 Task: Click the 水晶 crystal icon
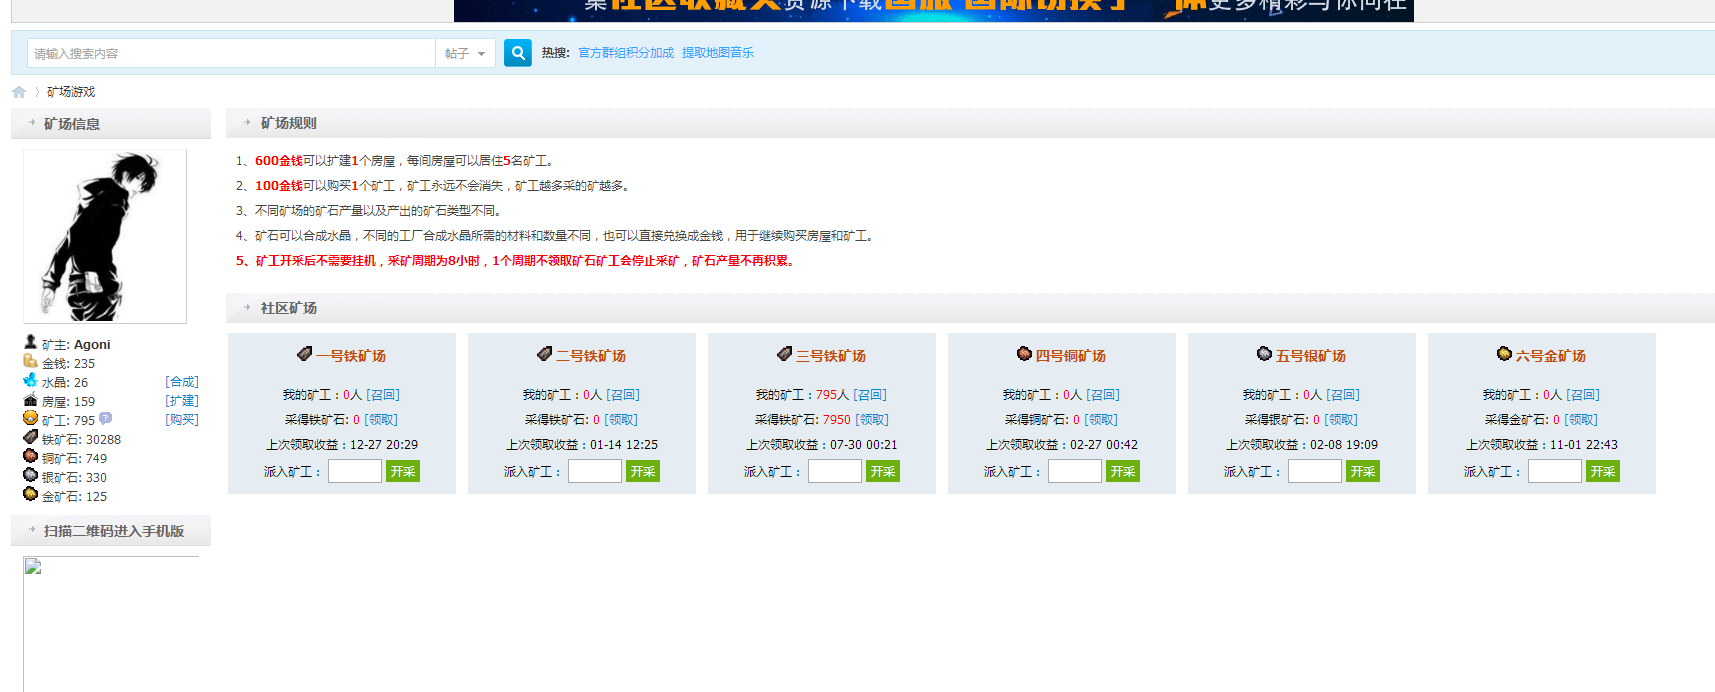coord(30,380)
